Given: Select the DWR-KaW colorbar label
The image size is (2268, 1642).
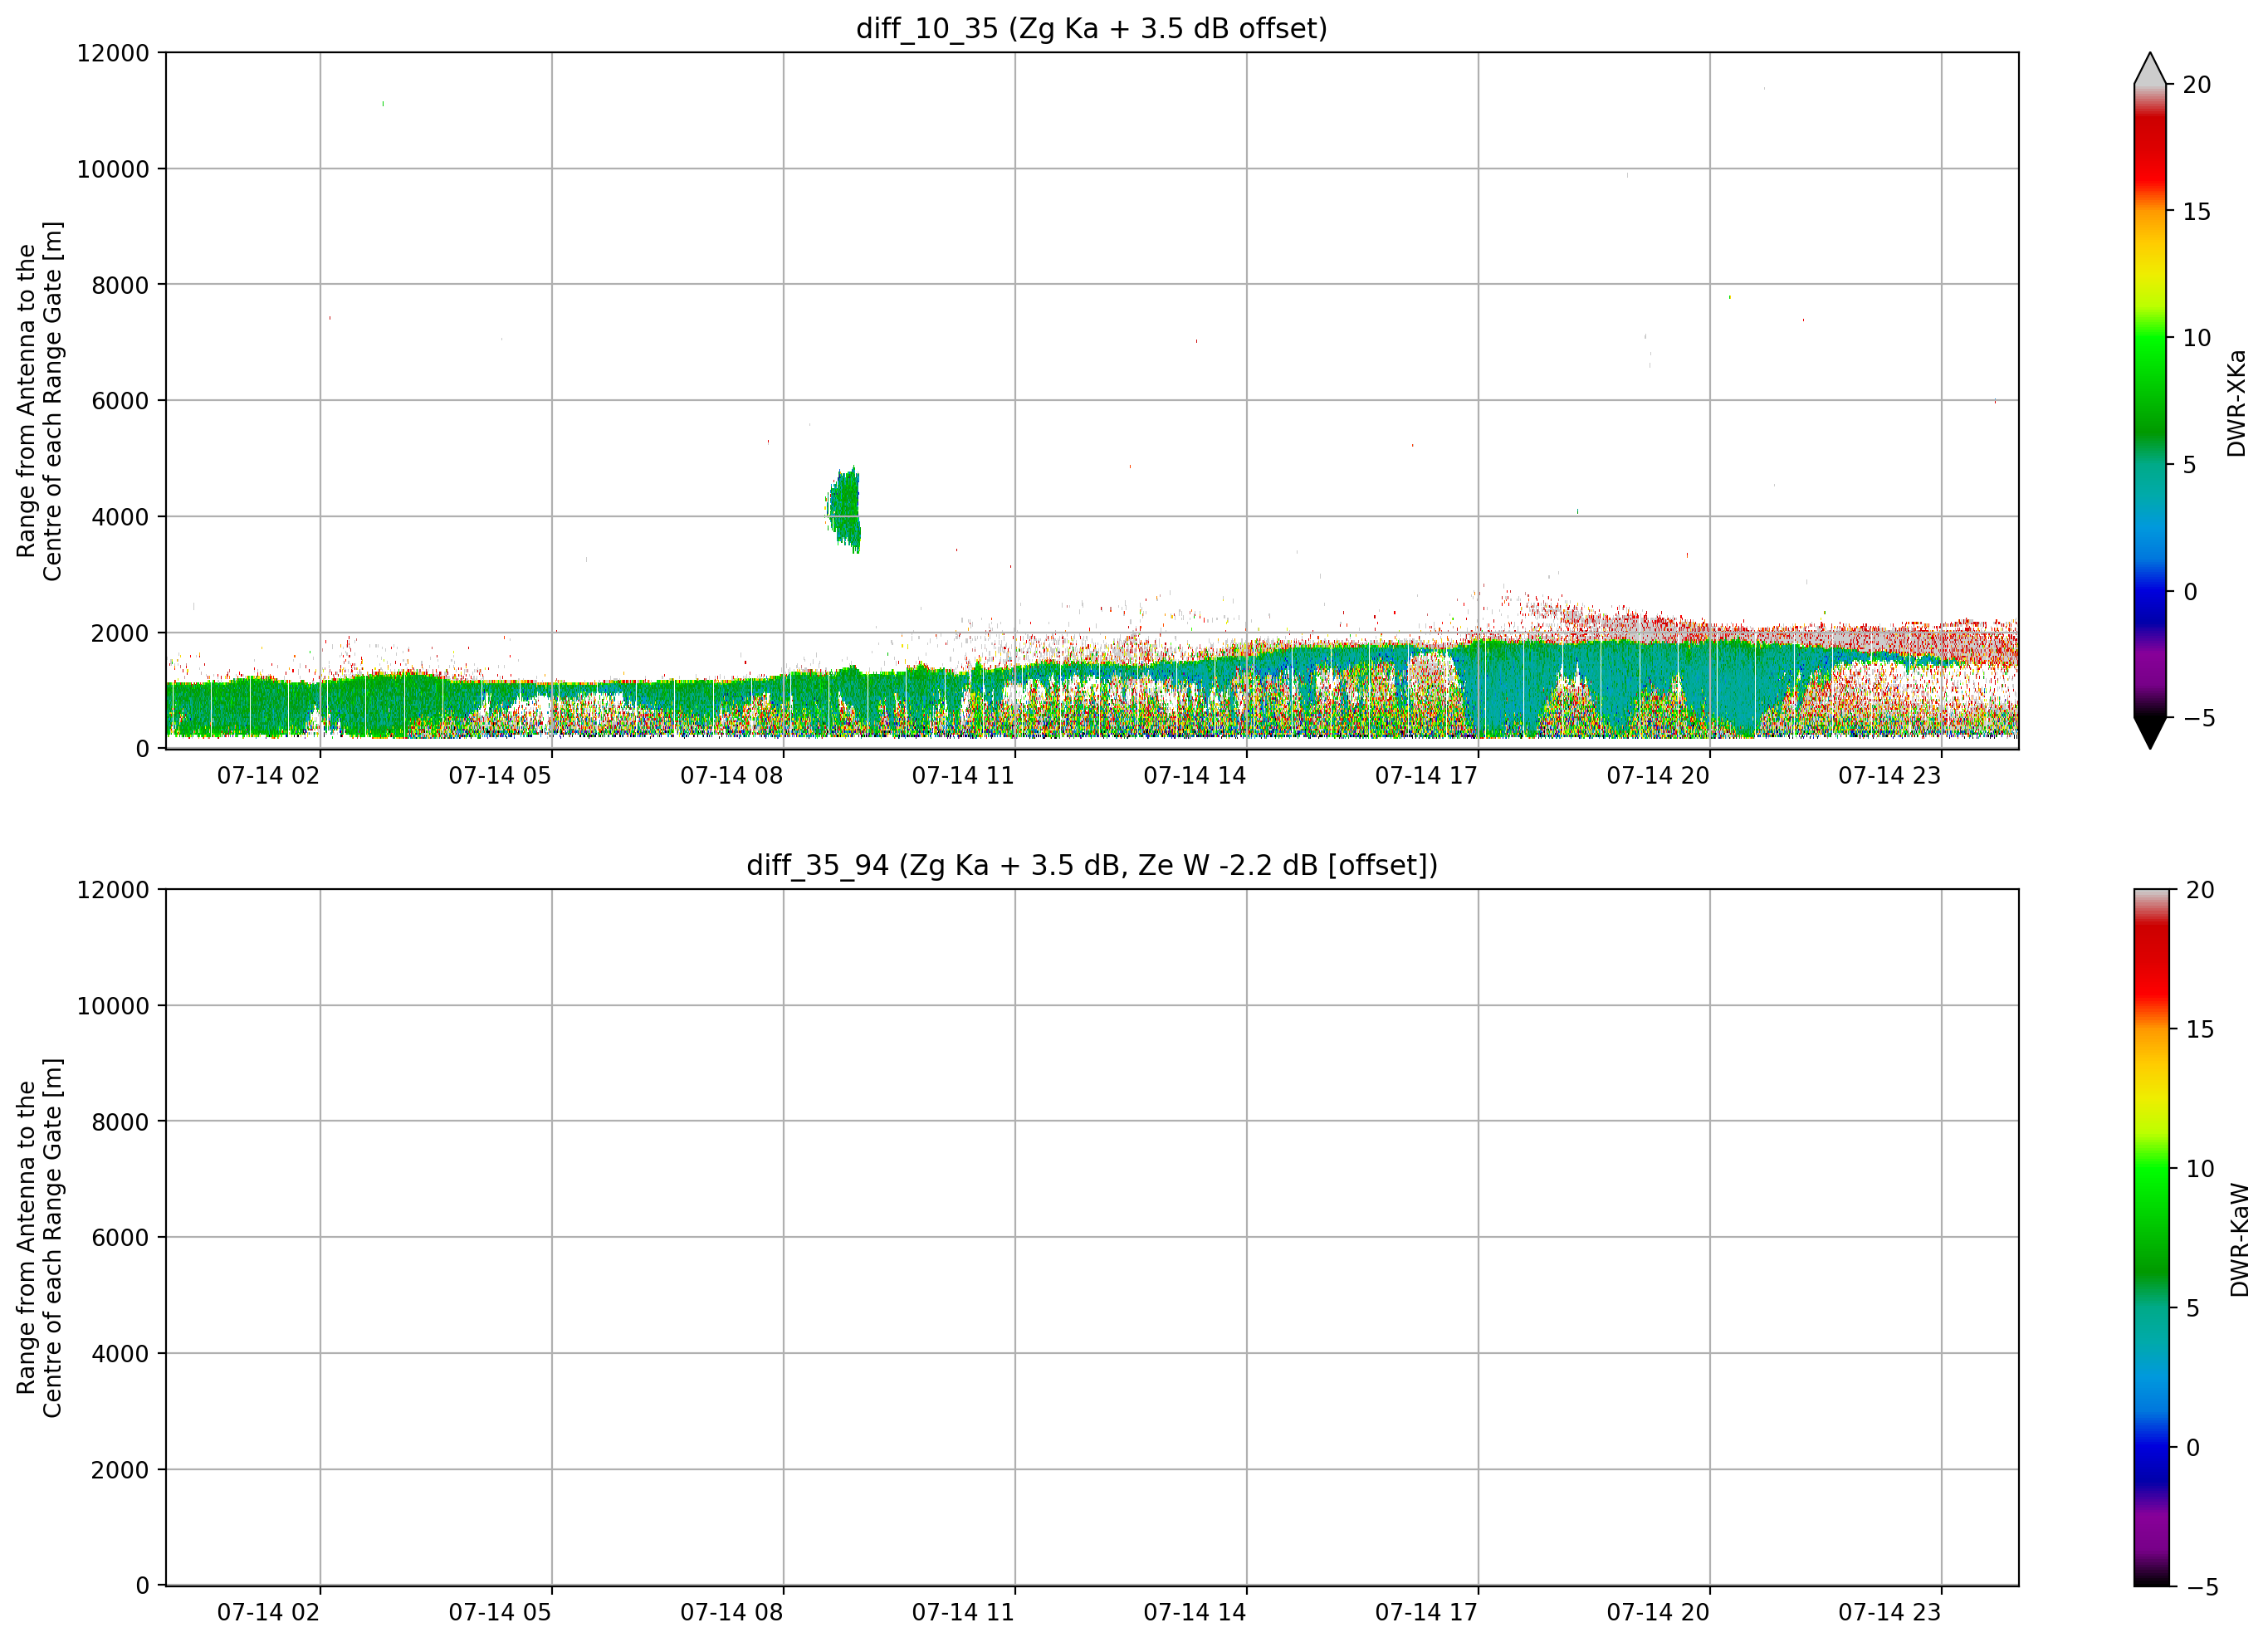Looking at the screenshot, I should click(2239, 1240).
